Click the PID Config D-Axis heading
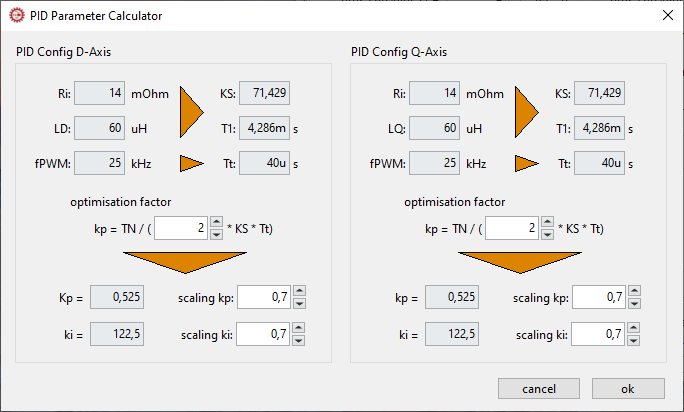This screenshot has height=412, width=684. (64, 52)
